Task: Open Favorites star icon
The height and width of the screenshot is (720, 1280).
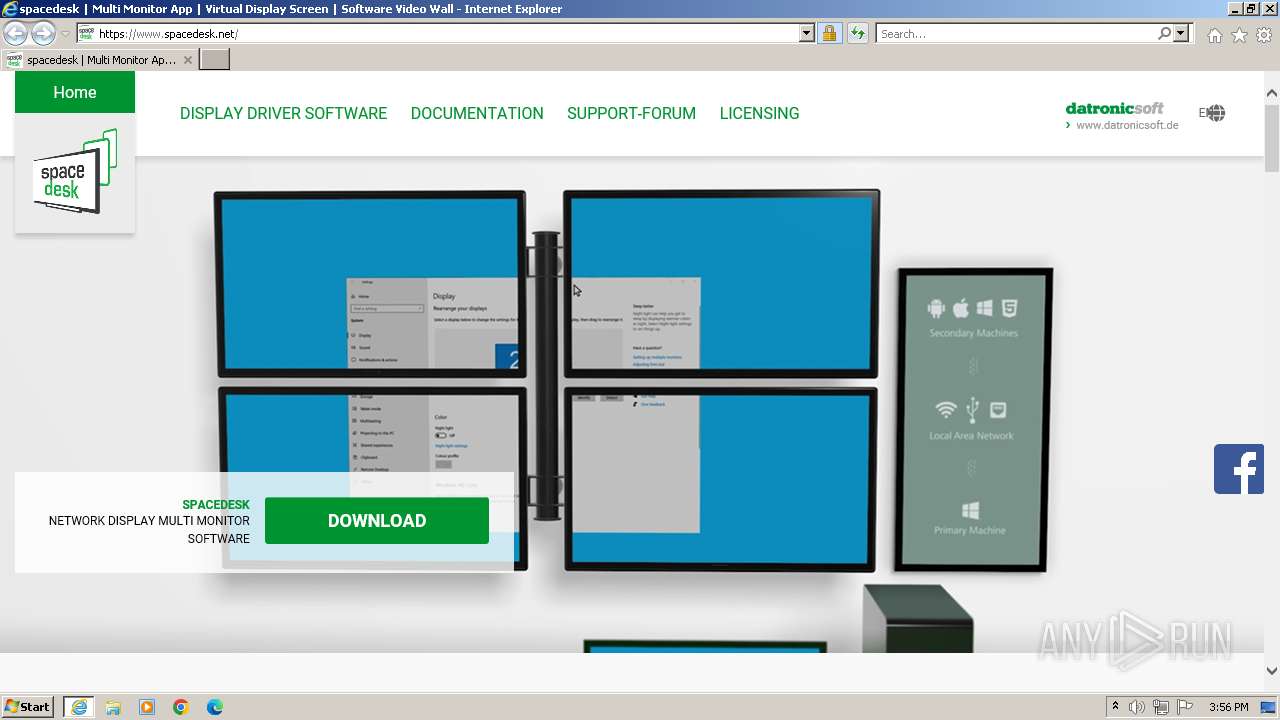Action: pyautogui.click(x=1239, y=35)
